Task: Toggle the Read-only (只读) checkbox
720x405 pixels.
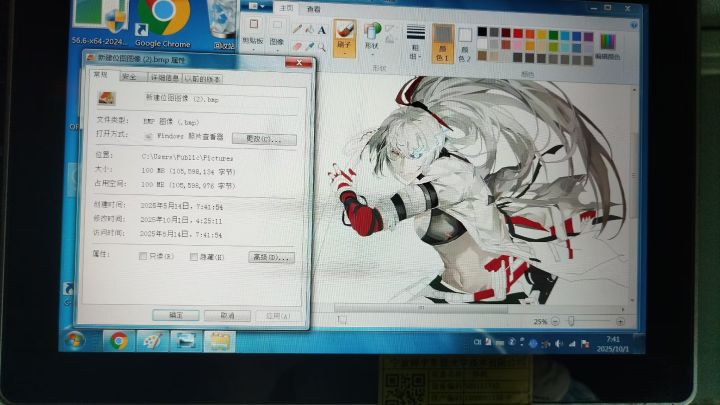Action: click(x=143, y=256)
